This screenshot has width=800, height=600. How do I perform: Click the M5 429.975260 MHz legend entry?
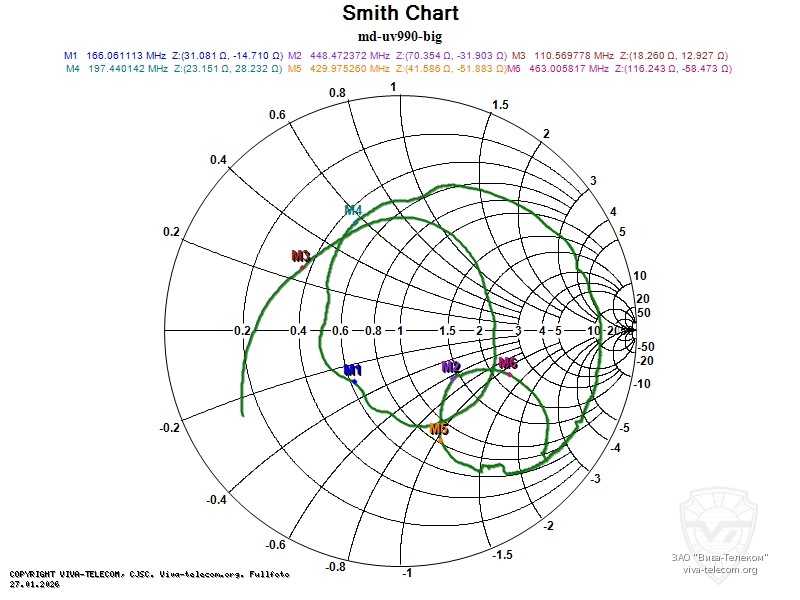tap(395, 69)
